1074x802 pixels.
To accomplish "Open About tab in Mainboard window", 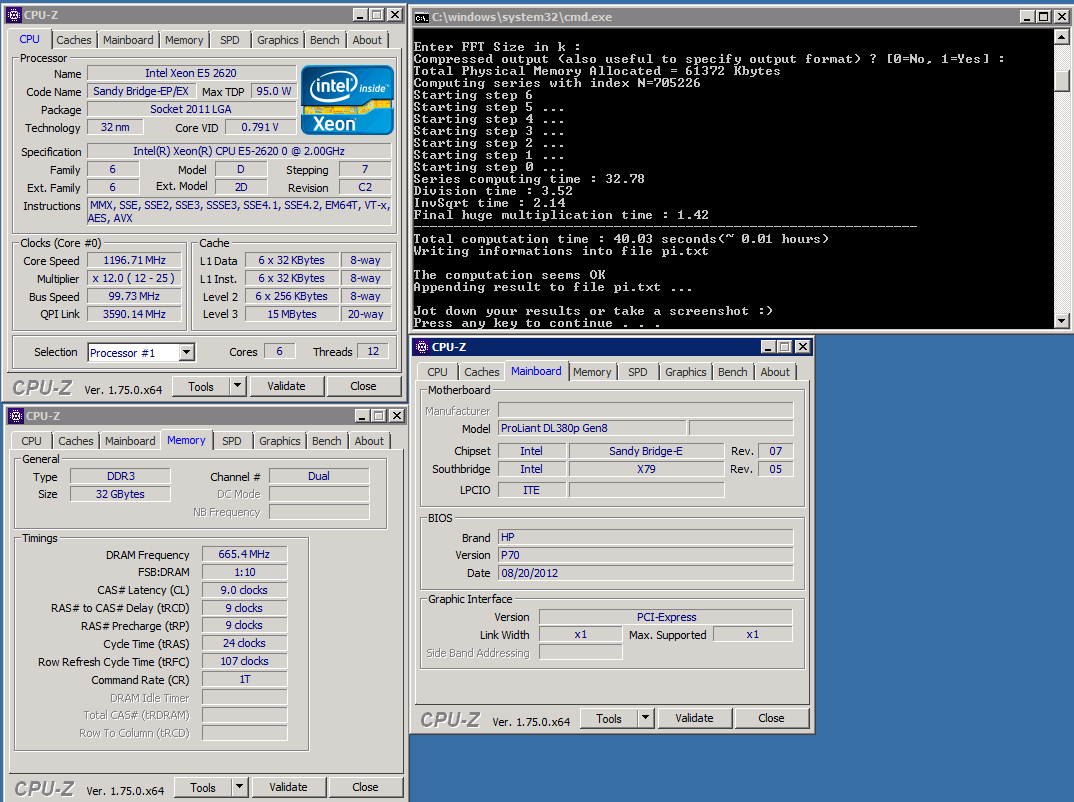I will coord(775,372).
